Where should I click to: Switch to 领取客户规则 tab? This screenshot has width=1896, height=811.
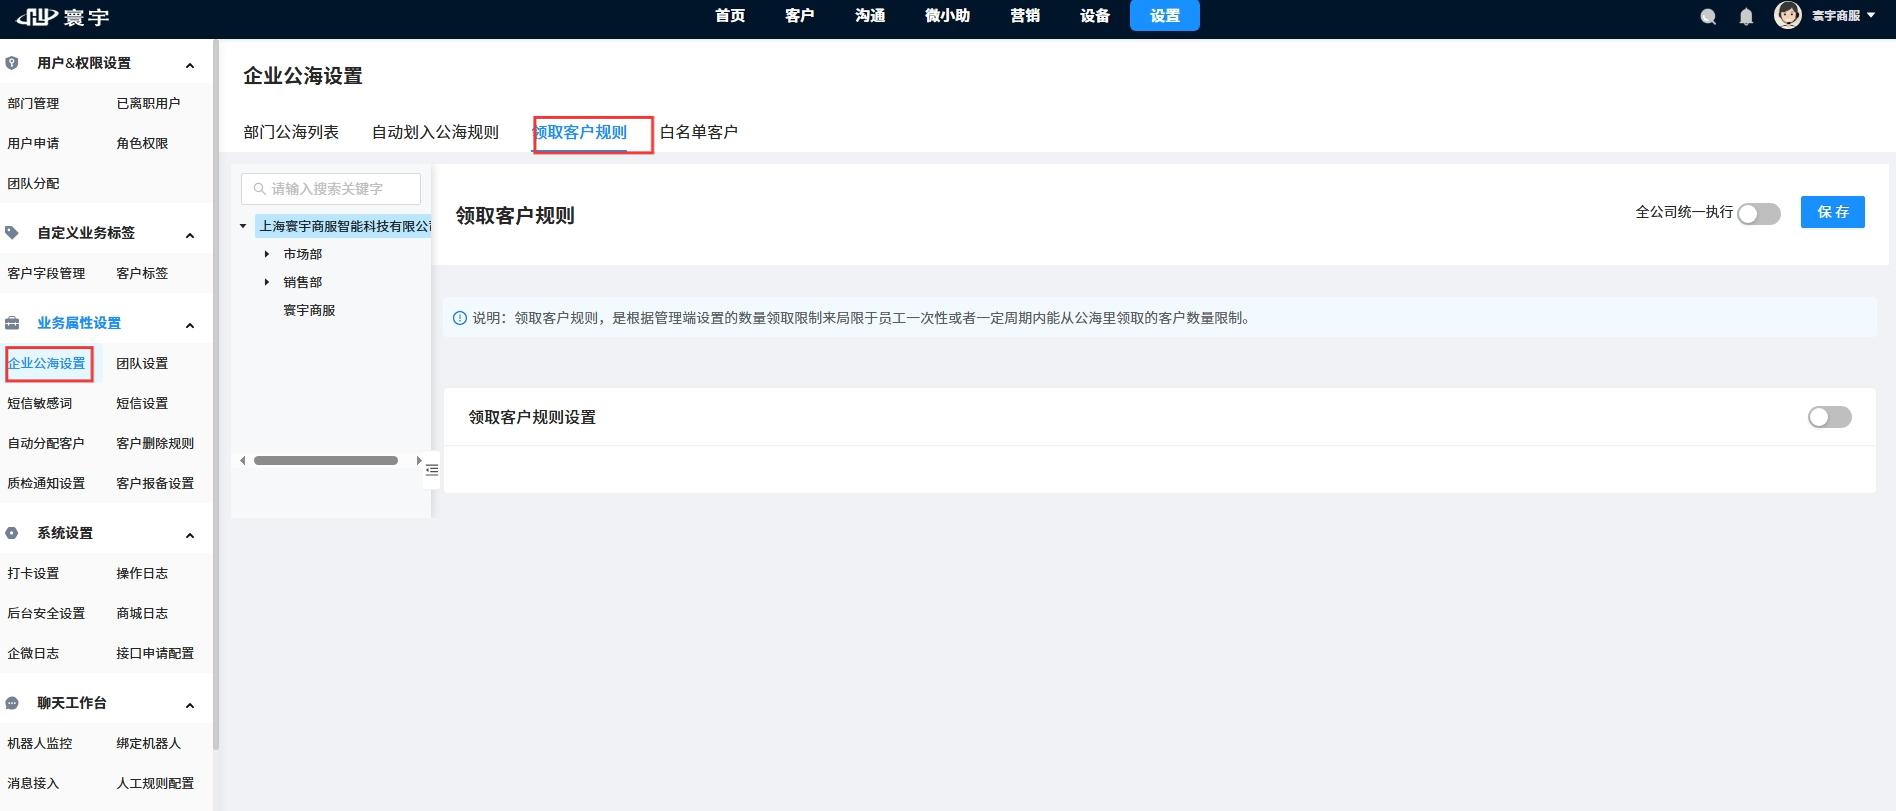[x=580, y=132]
